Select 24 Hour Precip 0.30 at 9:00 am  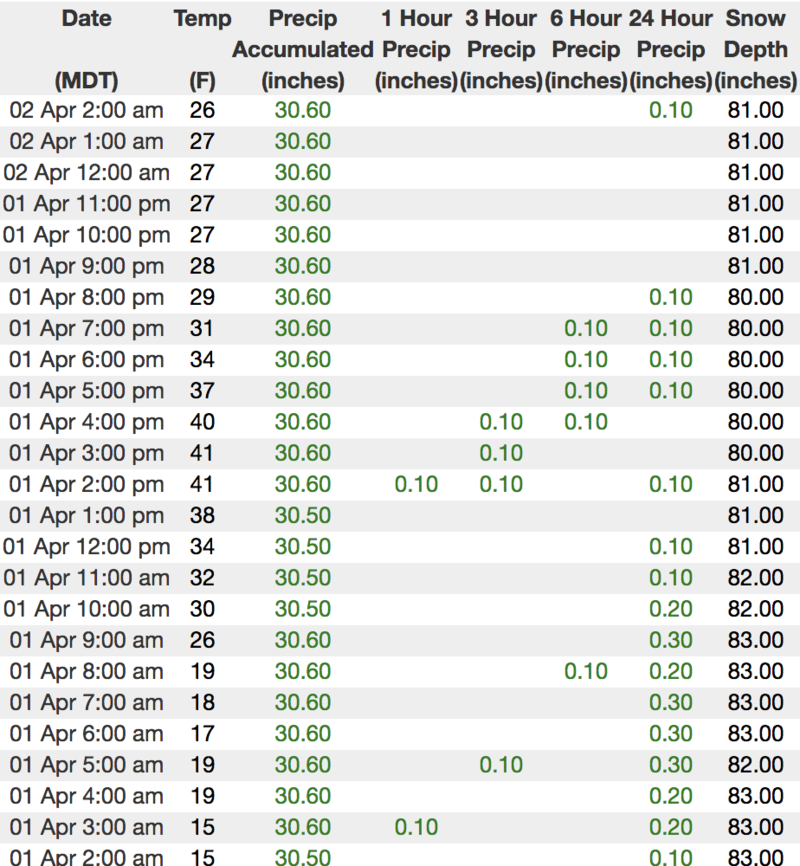click(671, 641)
